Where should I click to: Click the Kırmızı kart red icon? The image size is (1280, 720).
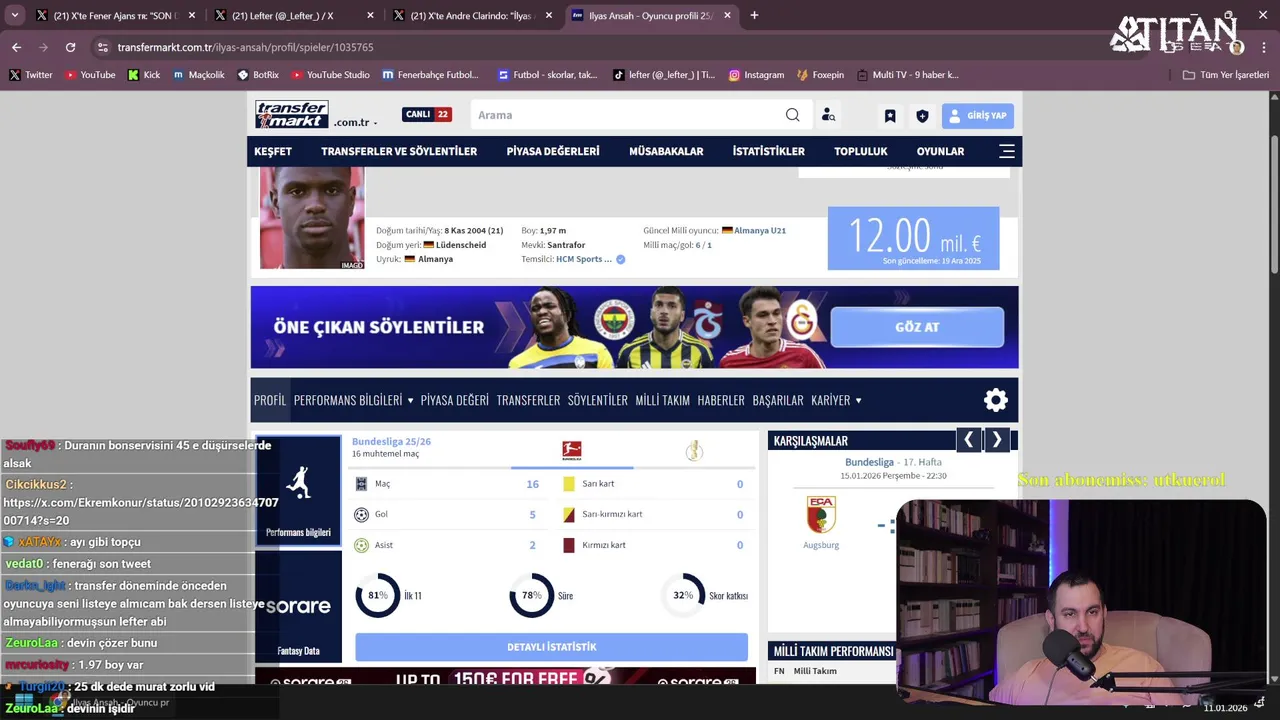pos(569,545)
